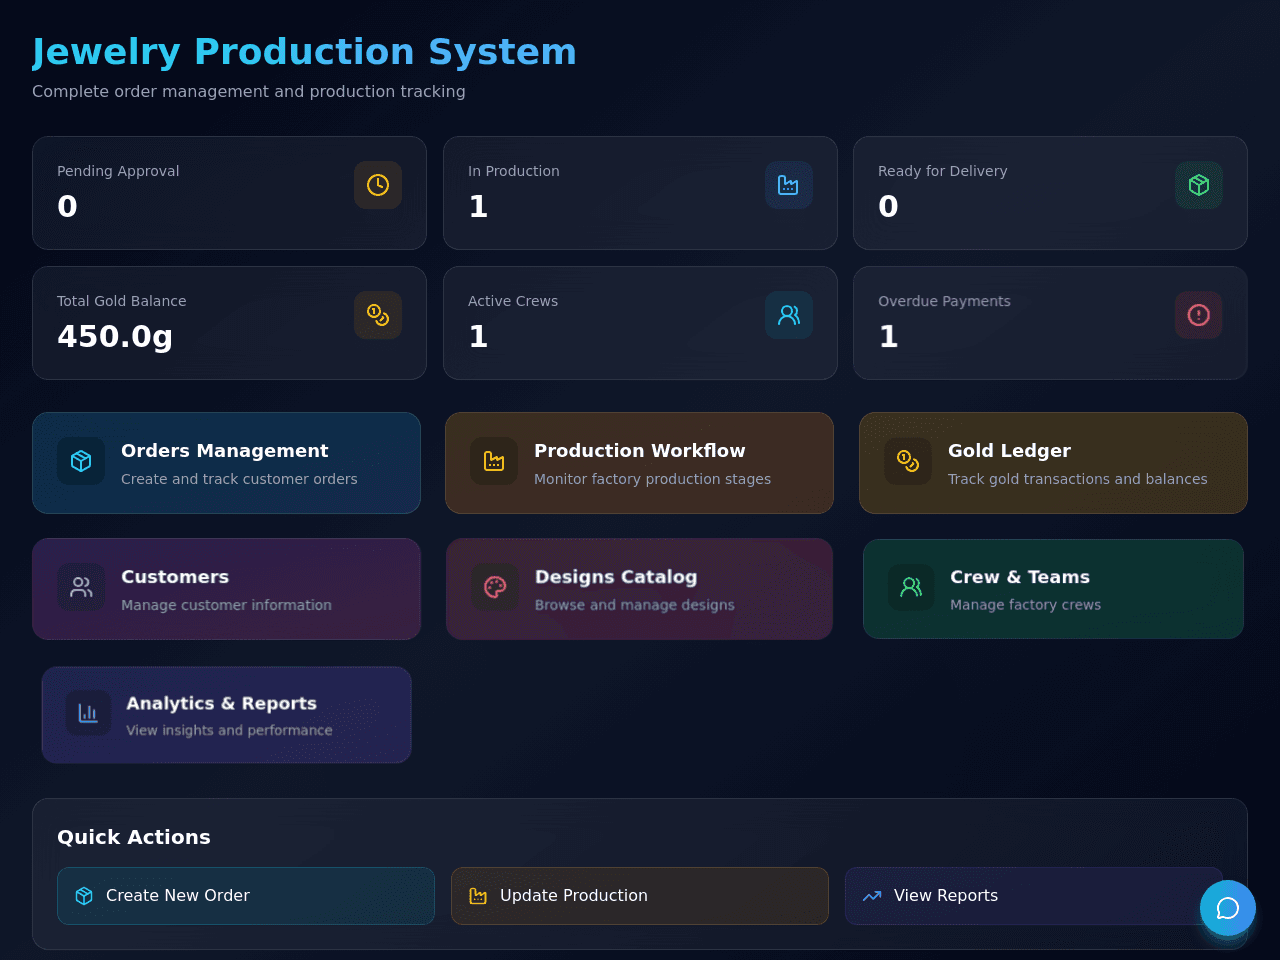This screenshot has width=1280, height=960.
Task: Click the box icon in Orders Management tile
Action: coord(81,461)
